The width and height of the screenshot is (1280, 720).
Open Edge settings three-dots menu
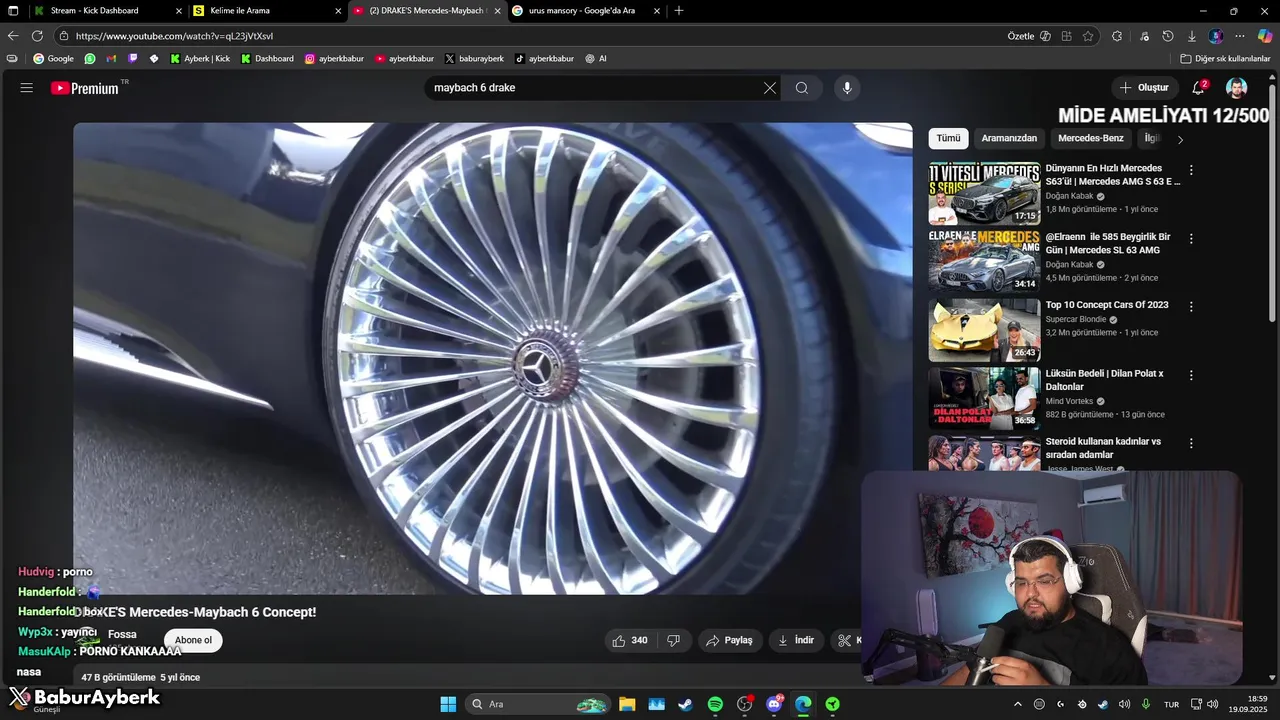click(1240, 36)
